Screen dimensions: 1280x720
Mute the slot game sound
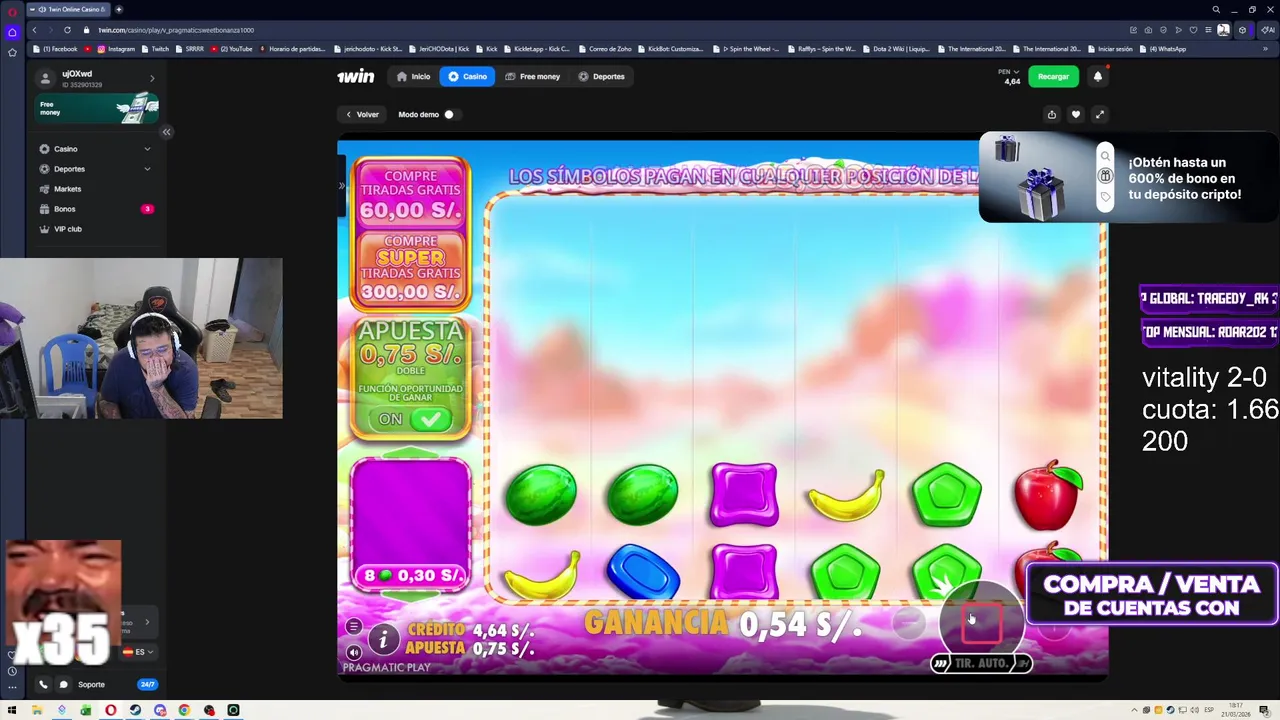tap(353, 652)
